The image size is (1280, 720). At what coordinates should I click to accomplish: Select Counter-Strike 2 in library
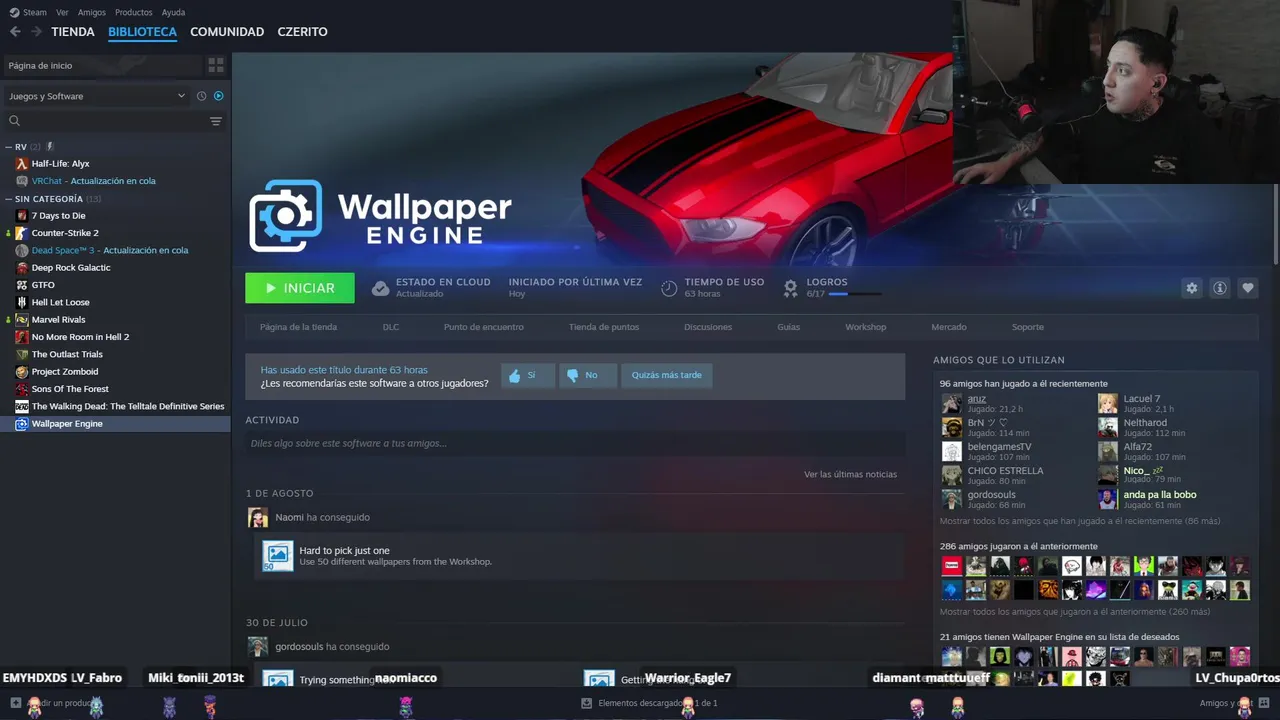coord(65,233)
